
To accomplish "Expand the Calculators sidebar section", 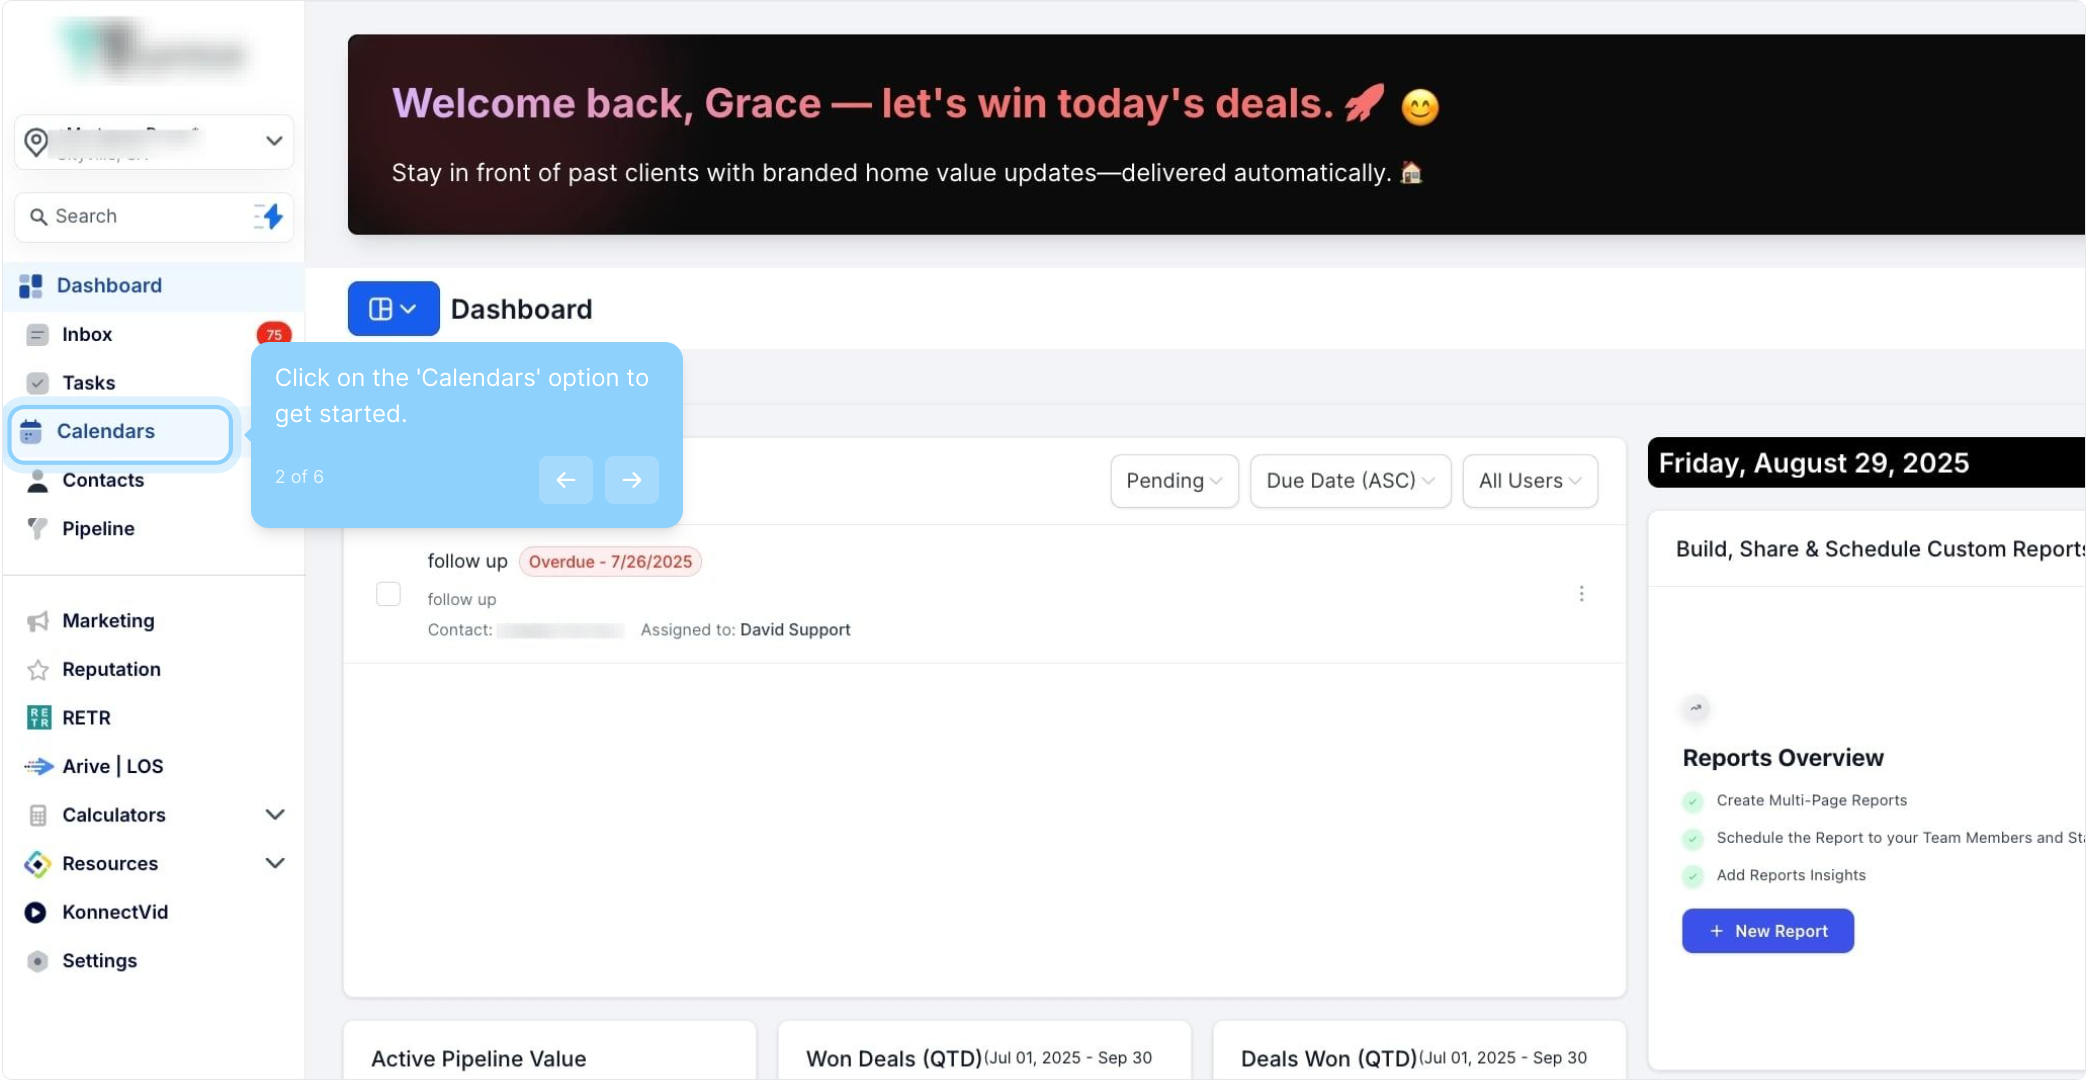I will 275,815.
